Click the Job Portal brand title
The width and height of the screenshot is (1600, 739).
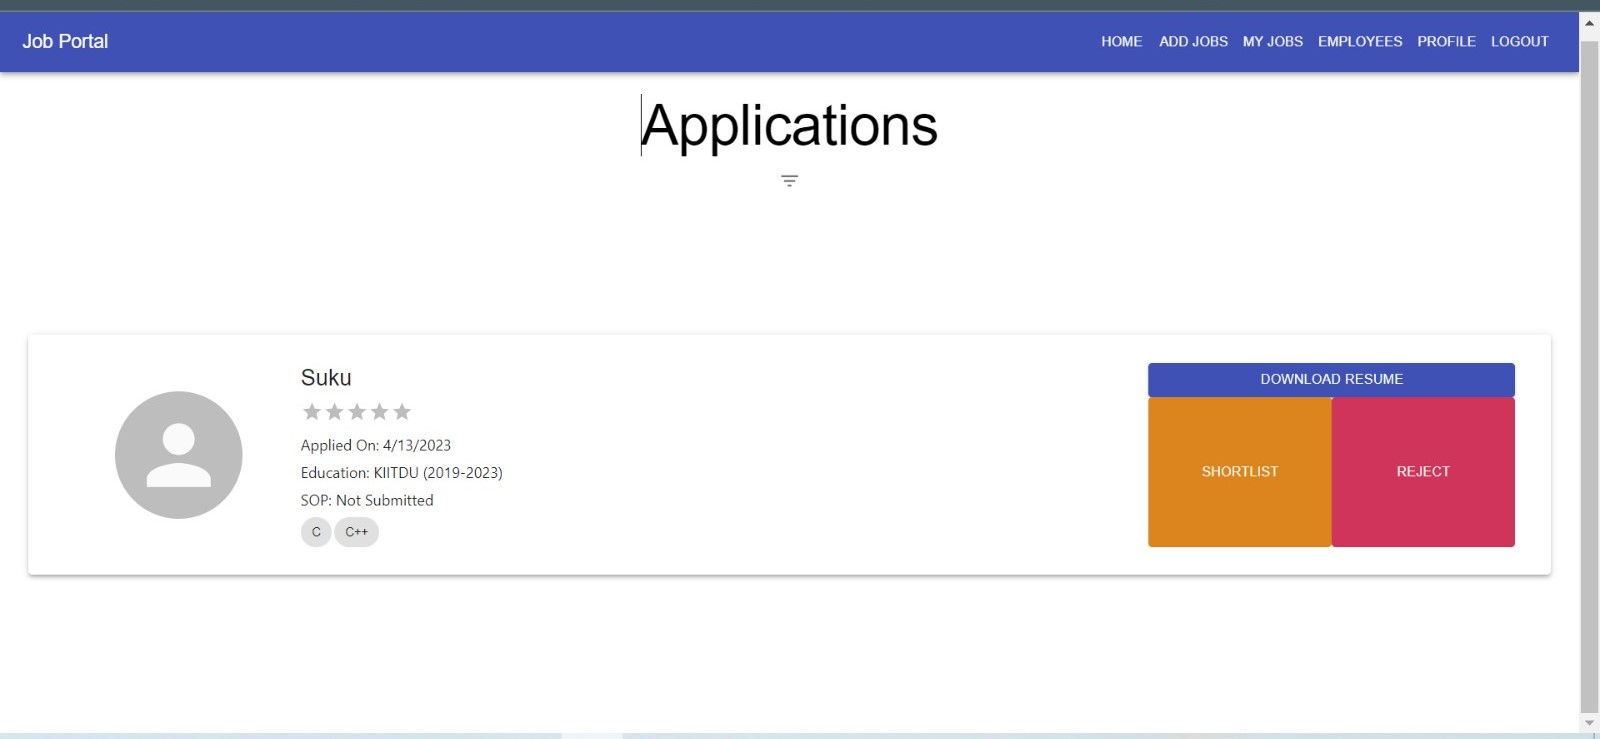pyautogui.click(x=65, y=41)
